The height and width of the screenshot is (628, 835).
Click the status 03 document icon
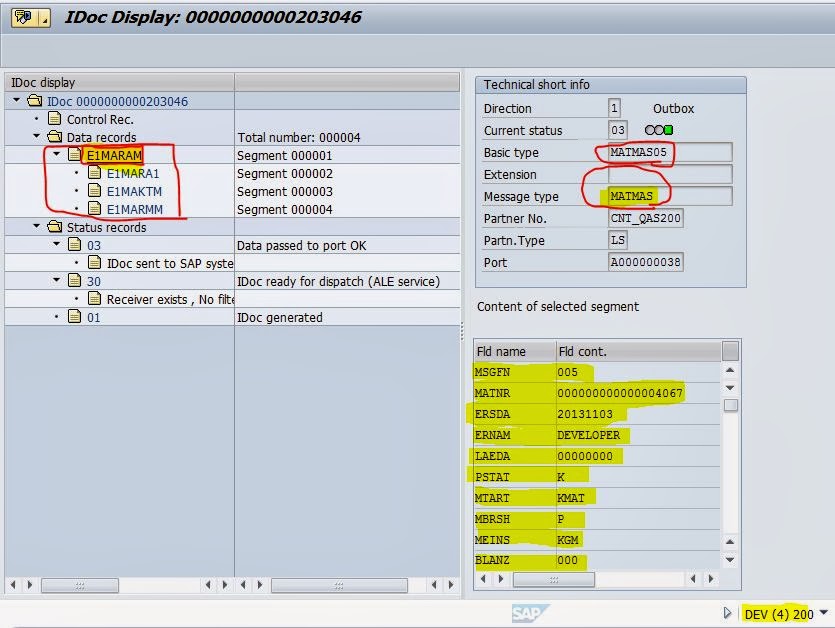[x=75, y=244]
